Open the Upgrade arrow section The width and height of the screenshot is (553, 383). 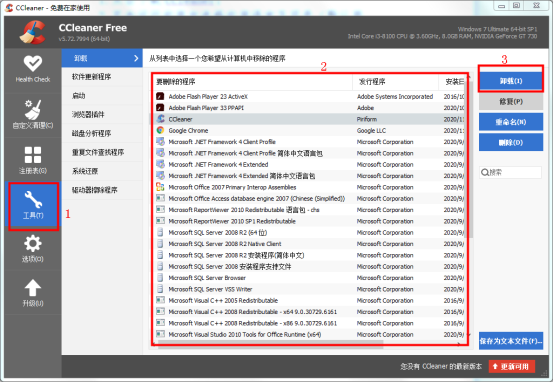(33, 293)
